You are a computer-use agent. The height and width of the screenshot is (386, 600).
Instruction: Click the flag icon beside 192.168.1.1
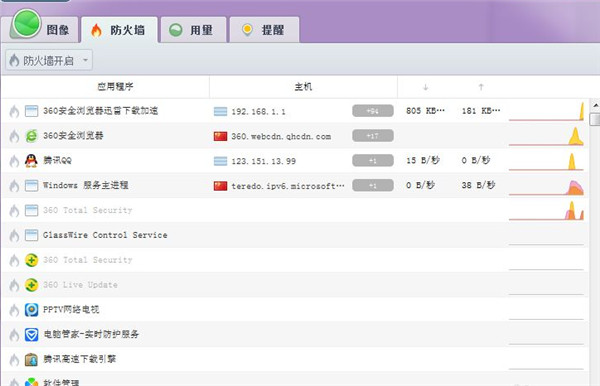pos(220,111)
